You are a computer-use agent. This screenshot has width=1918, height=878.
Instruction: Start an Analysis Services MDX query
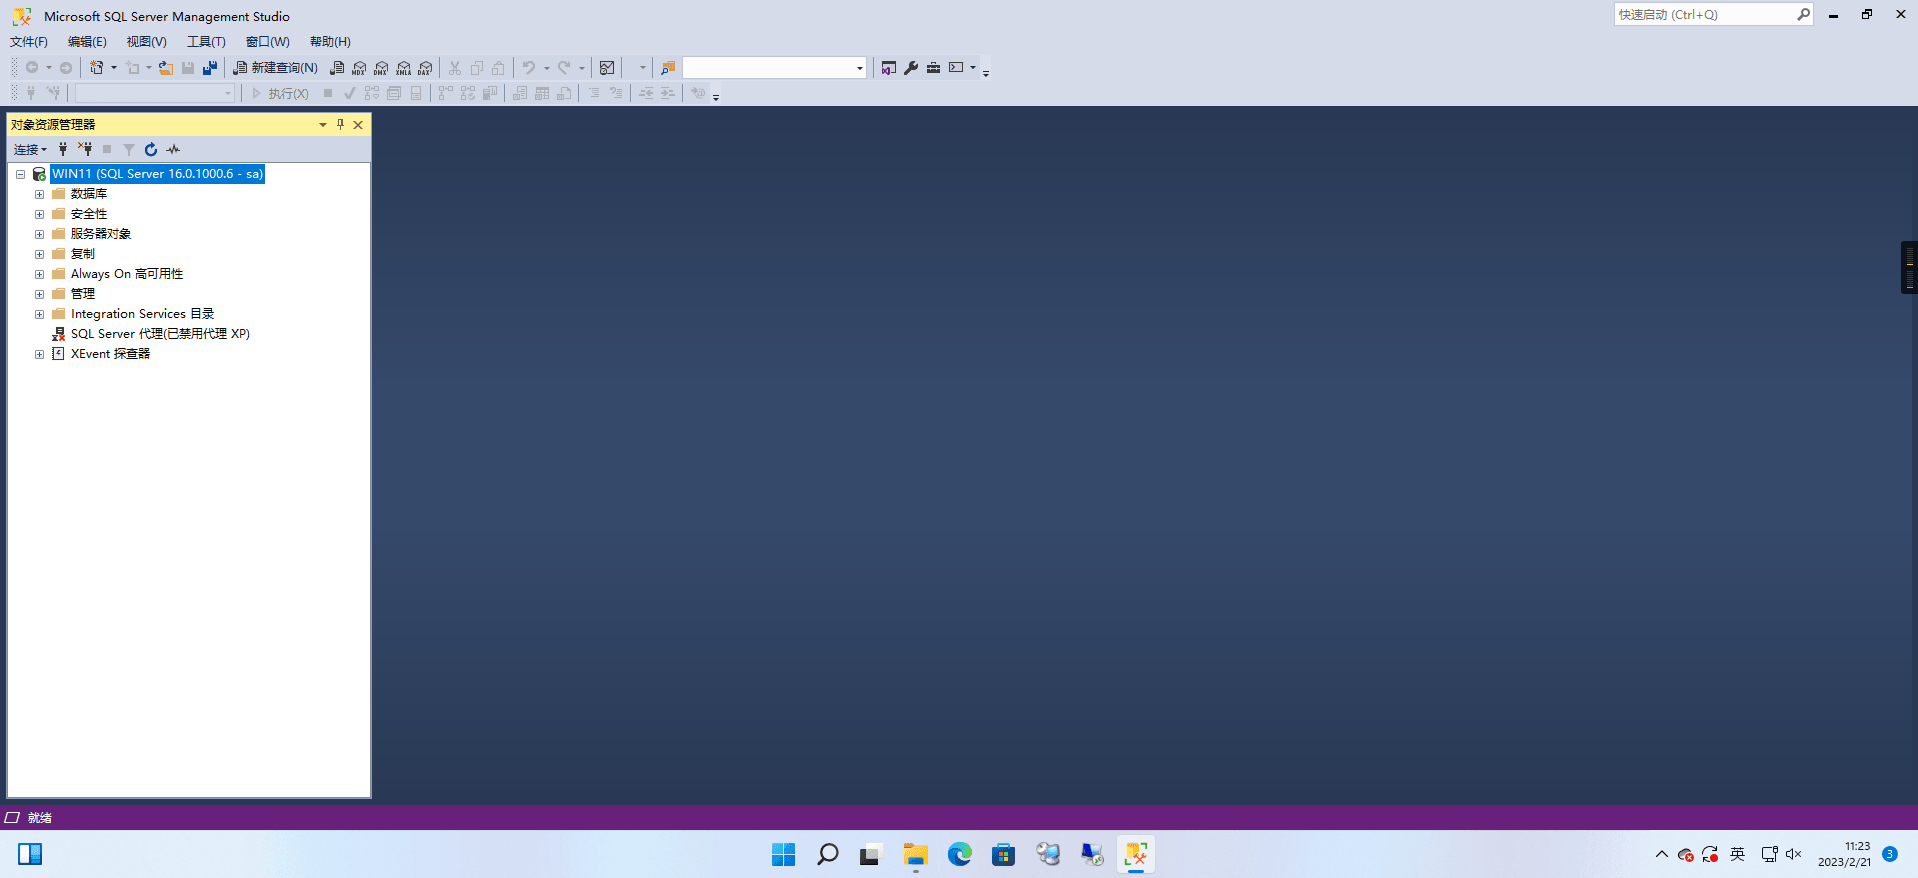[x=360, y=68]
